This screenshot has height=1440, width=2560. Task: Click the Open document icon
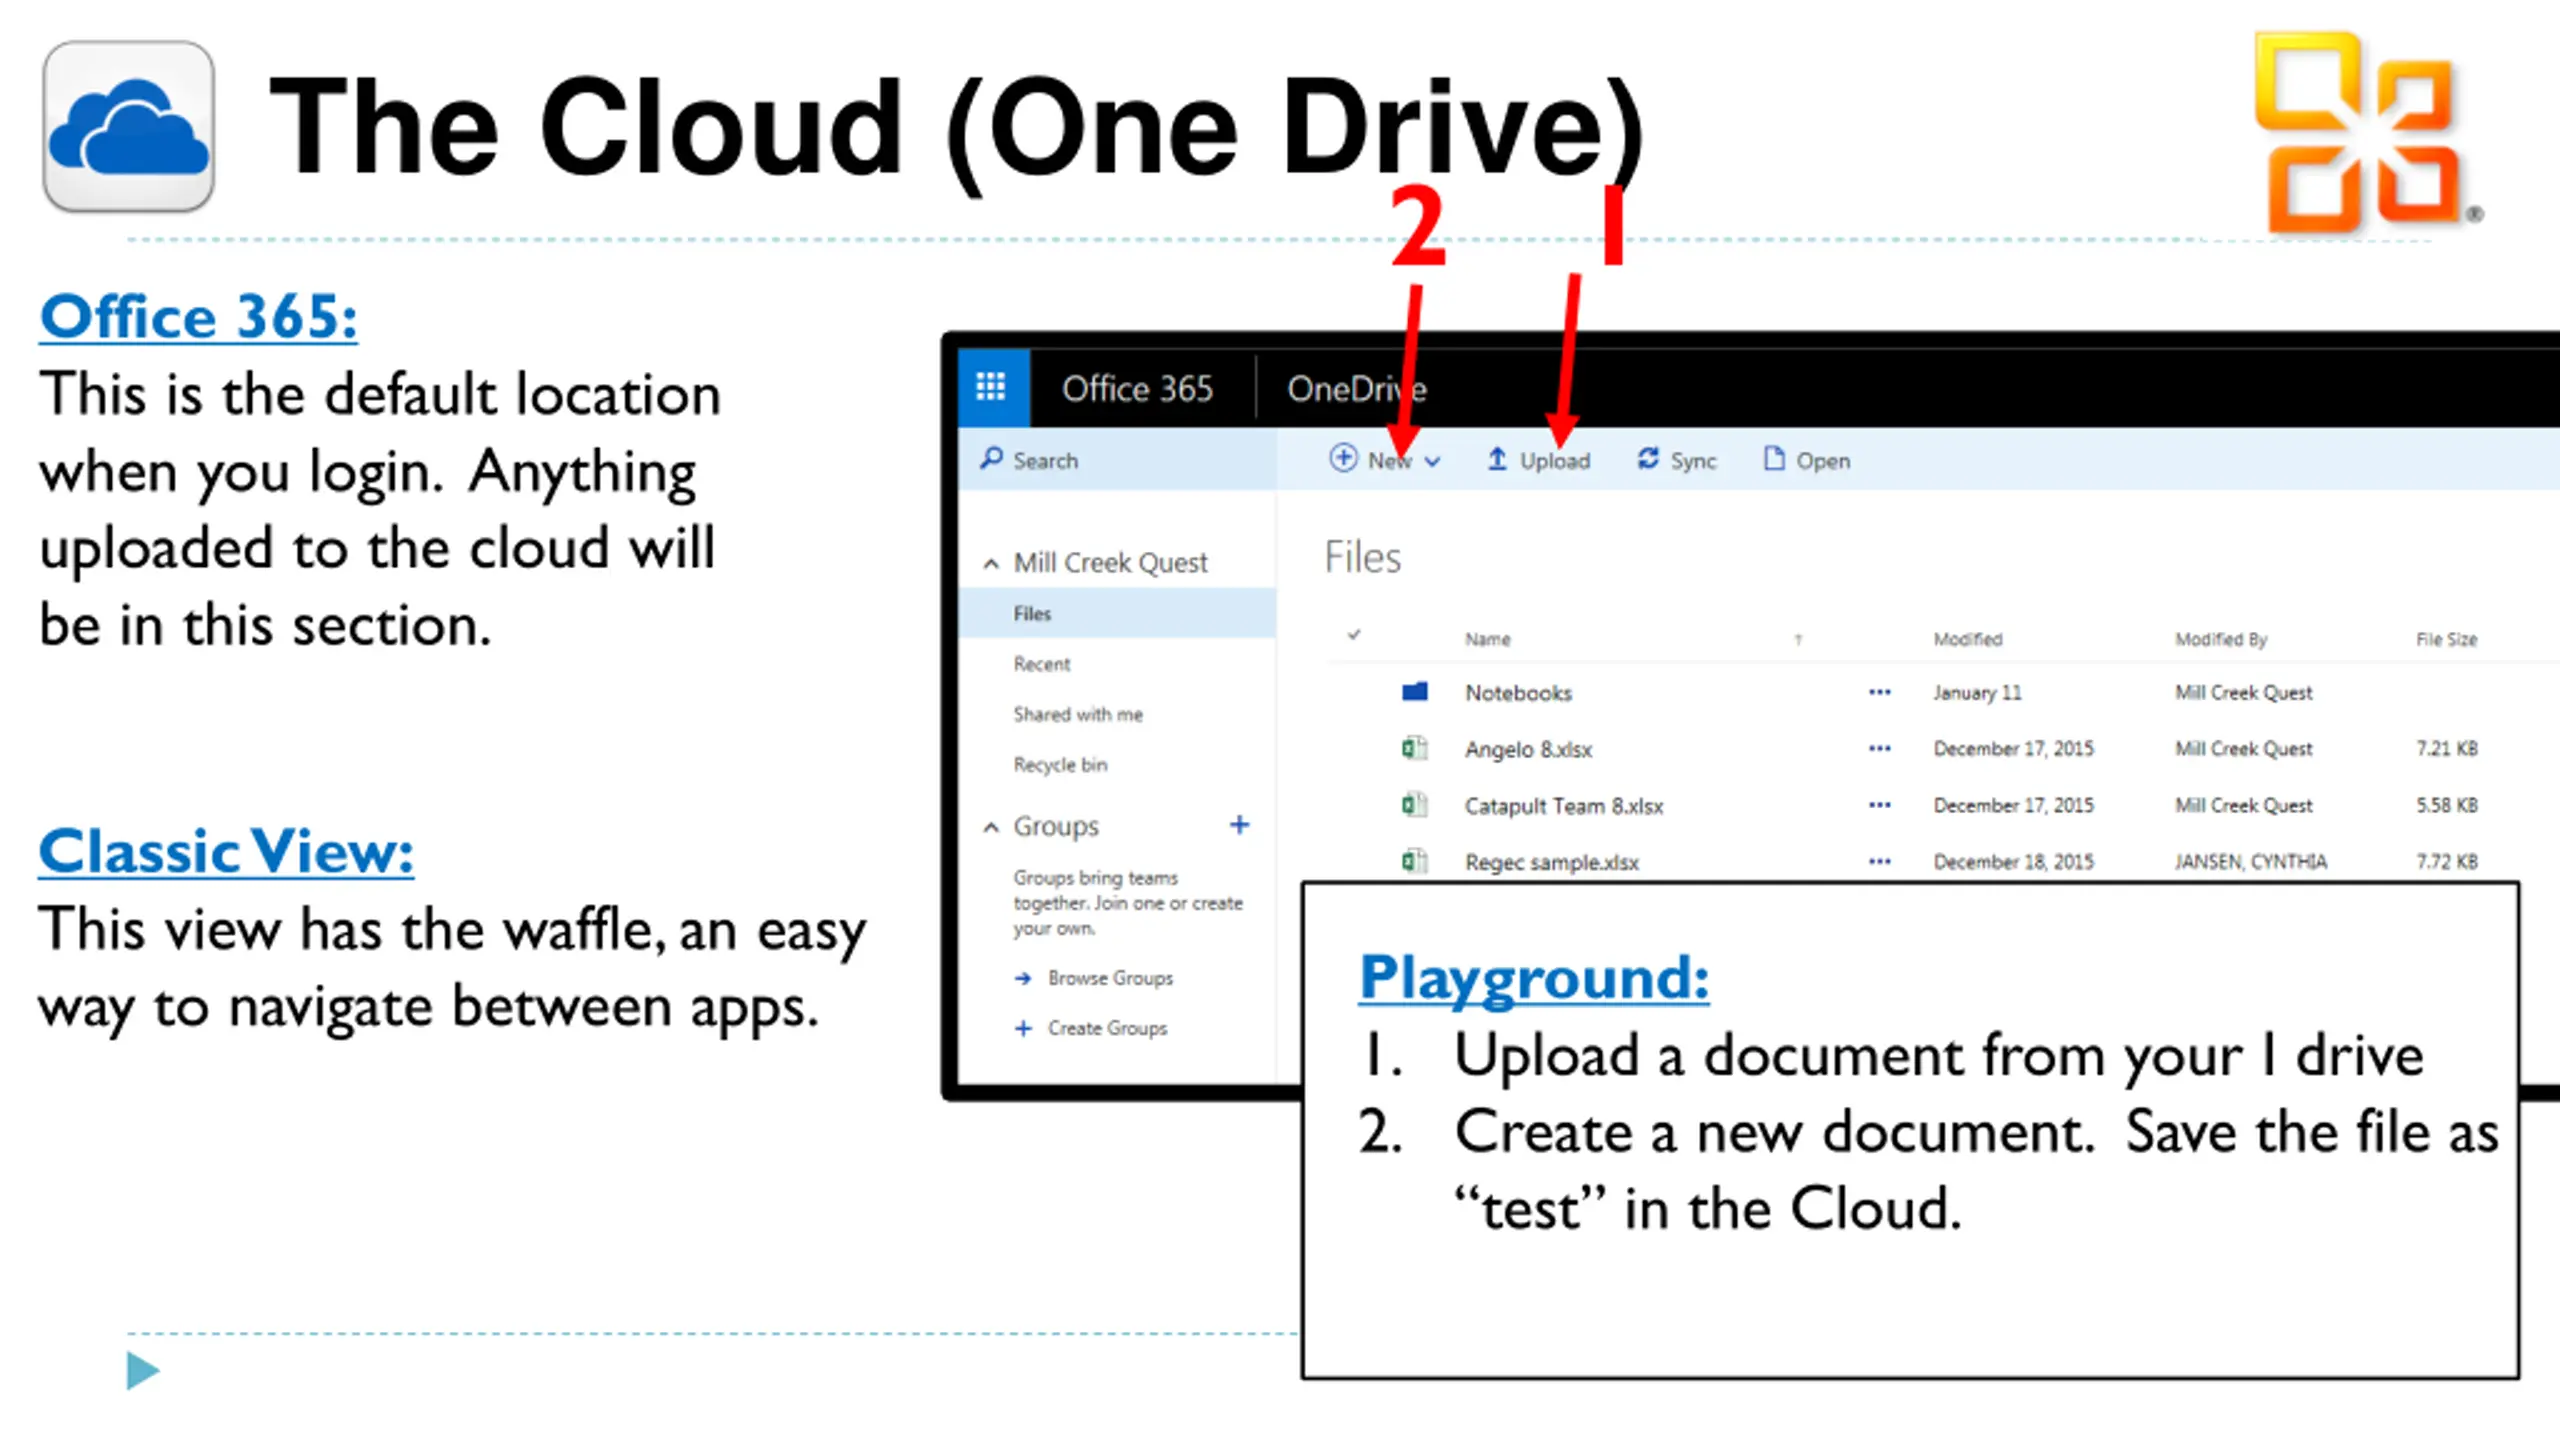(x=1773, y=459)
